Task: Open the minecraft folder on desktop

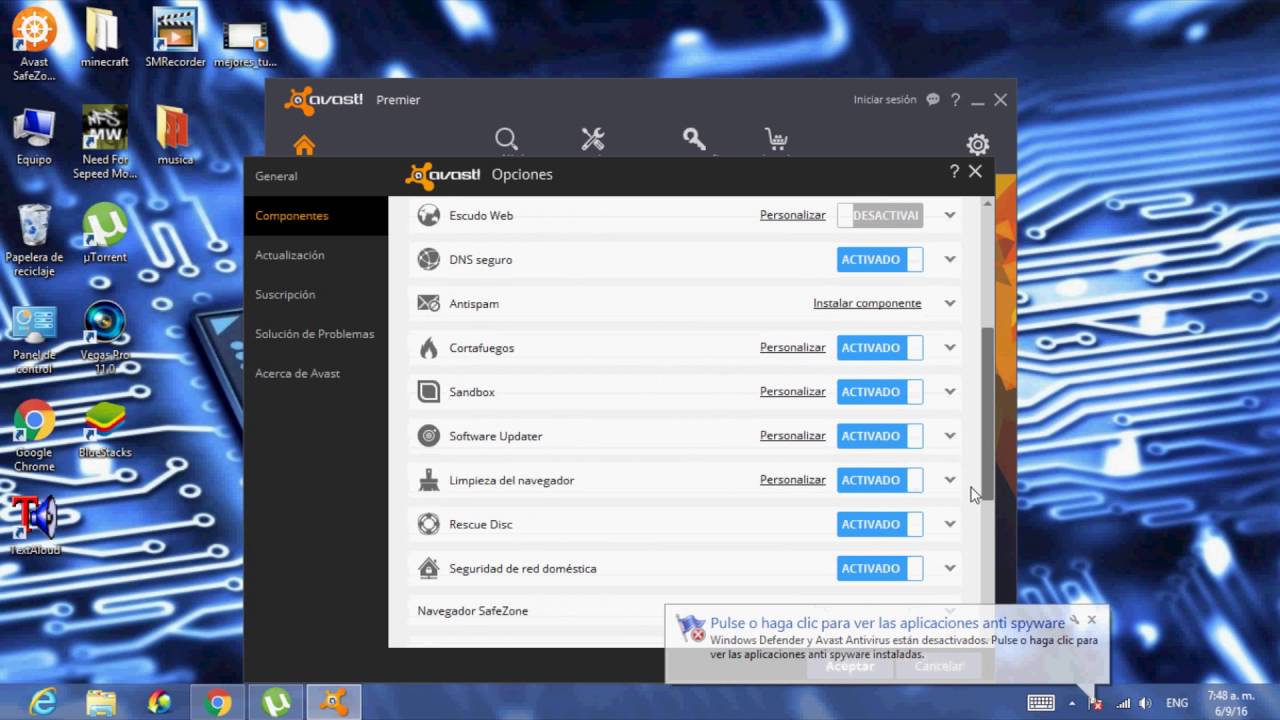Action: [104, 40]
